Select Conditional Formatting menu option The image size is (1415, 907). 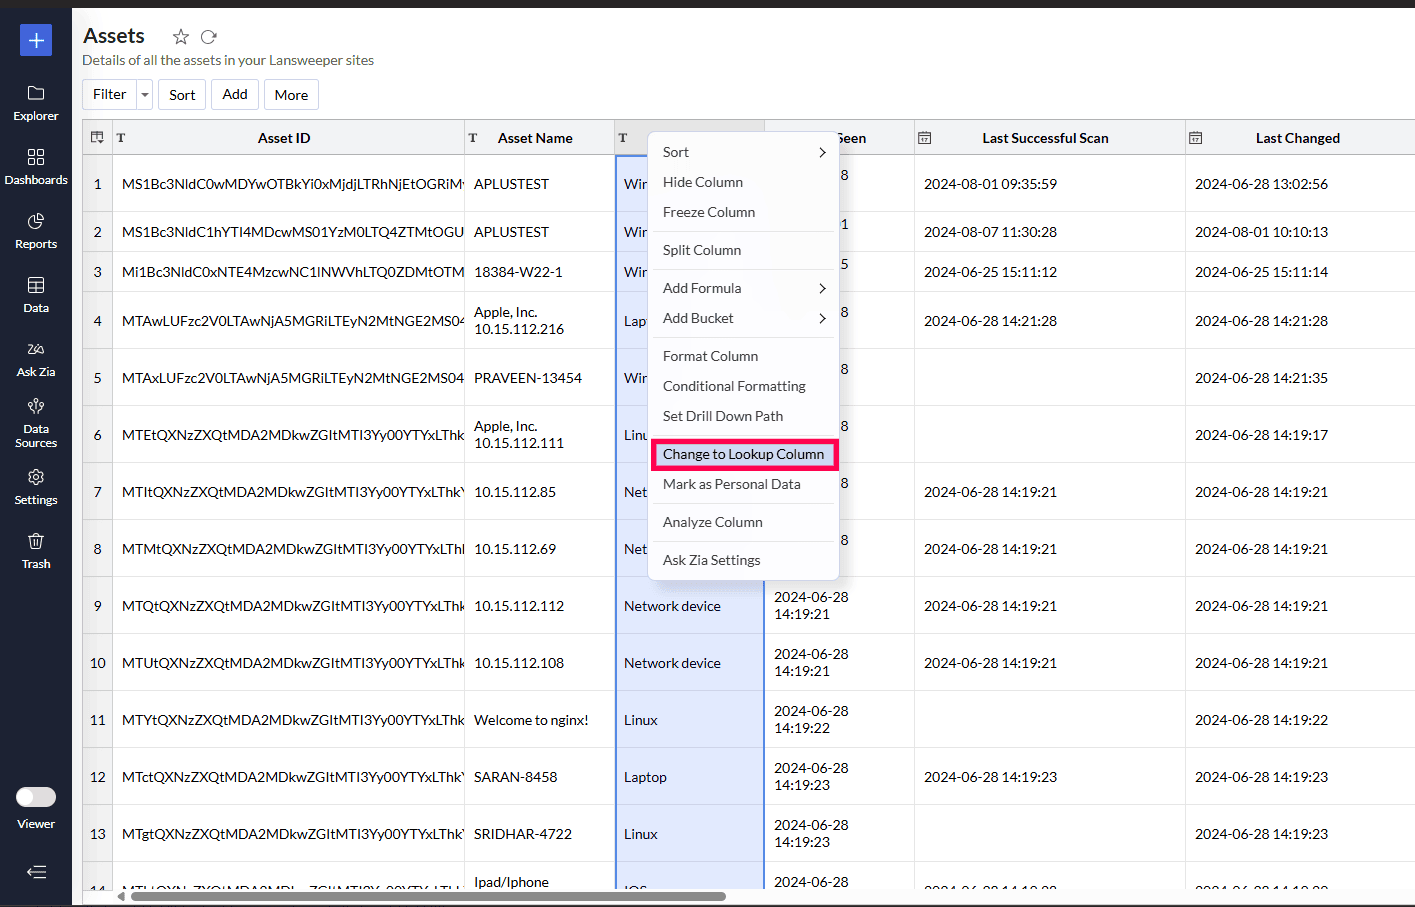(734, 386)
